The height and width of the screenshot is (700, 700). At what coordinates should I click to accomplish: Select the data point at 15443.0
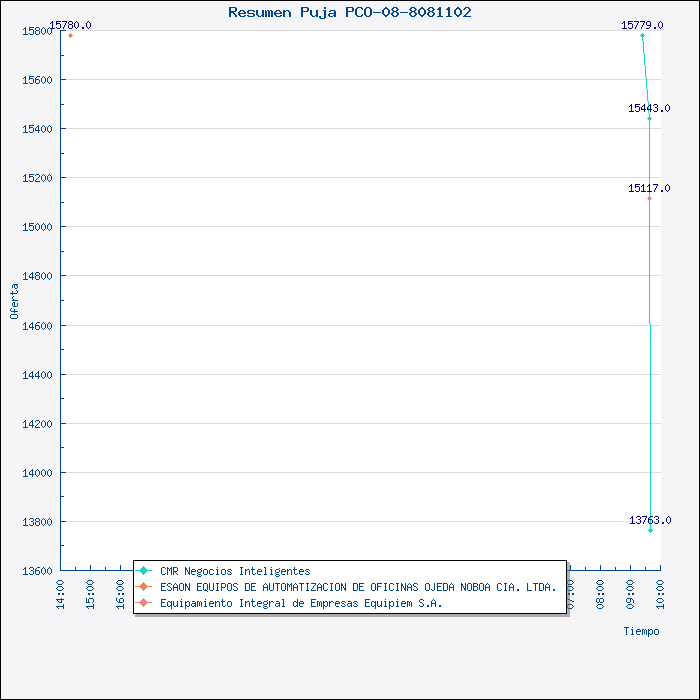tap(649, 118)
